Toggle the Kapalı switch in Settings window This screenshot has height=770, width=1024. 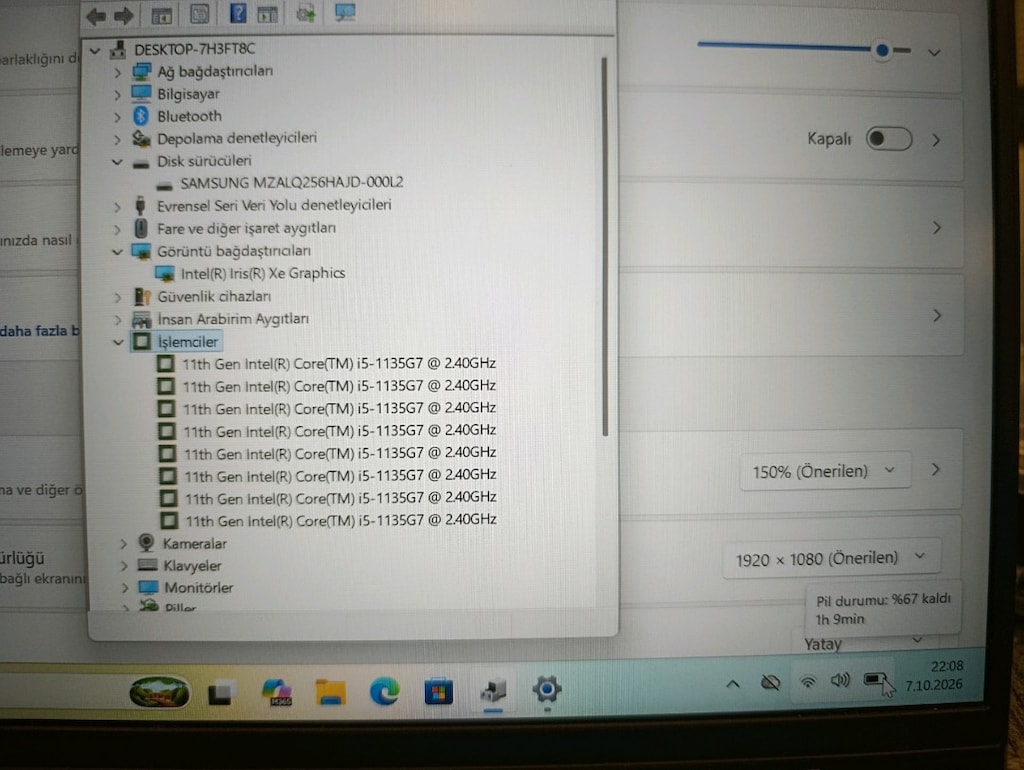click(x=889, y=138)
